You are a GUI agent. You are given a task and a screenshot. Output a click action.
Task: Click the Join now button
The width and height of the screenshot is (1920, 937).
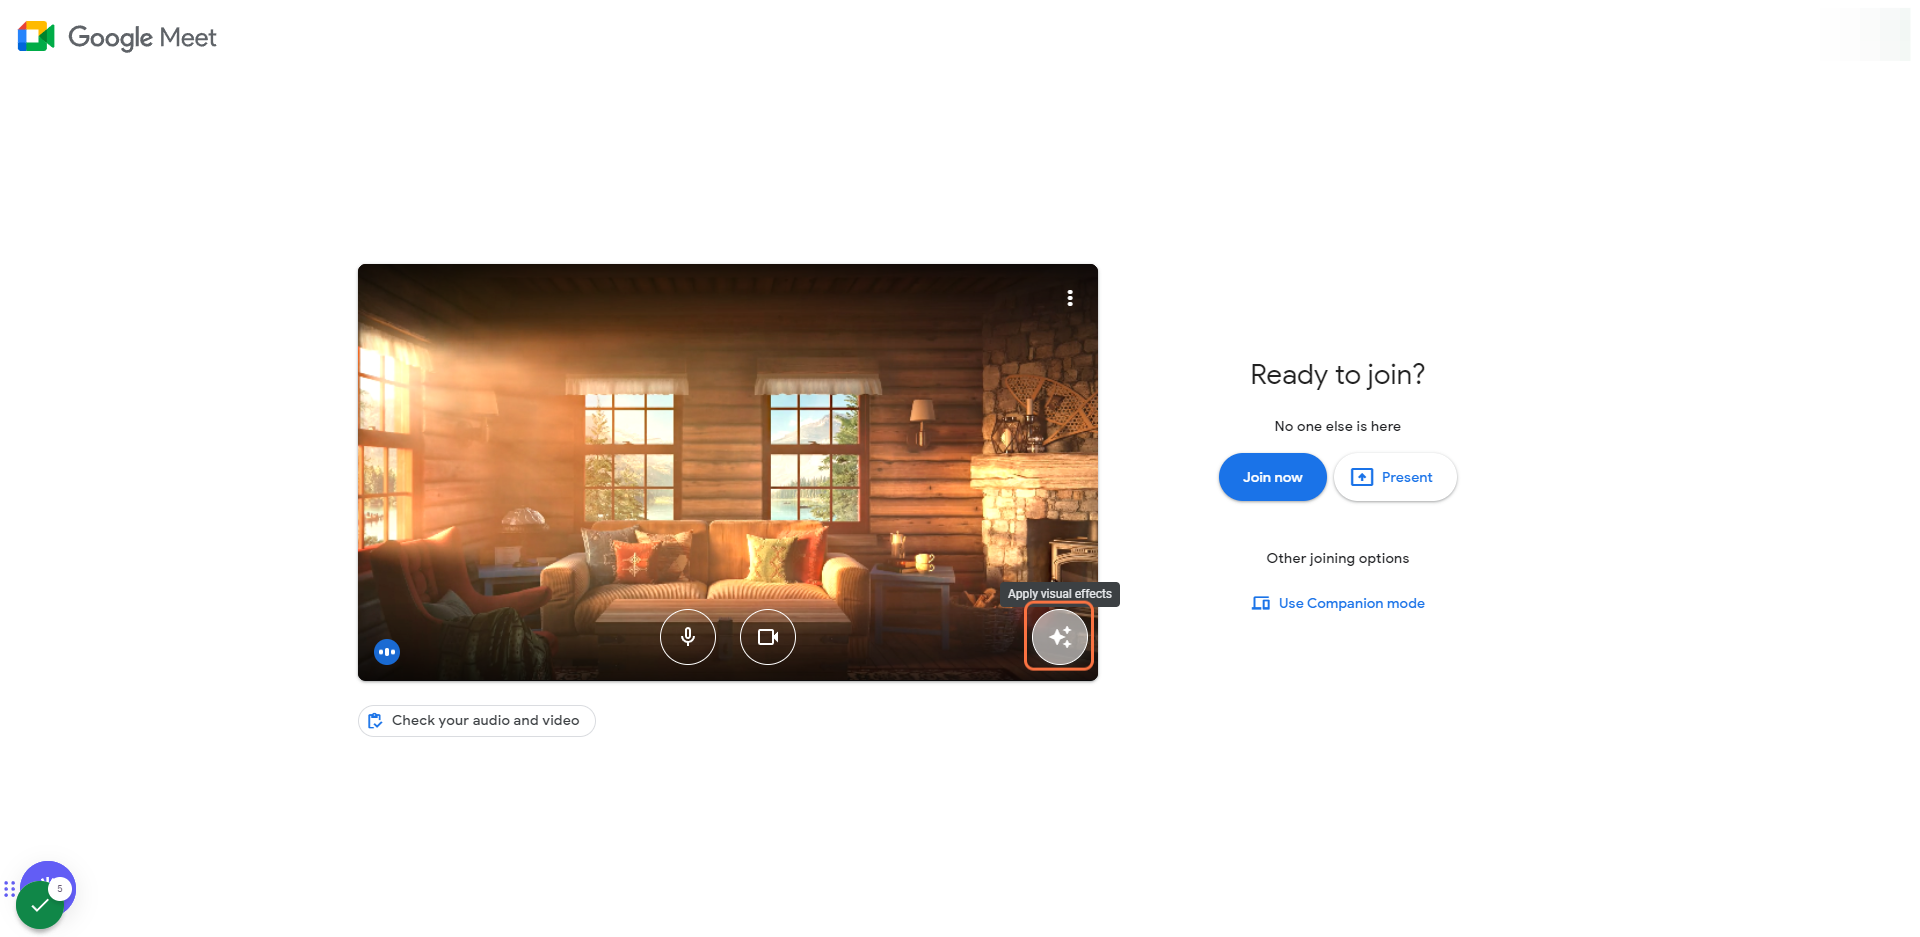[1272, 477]
